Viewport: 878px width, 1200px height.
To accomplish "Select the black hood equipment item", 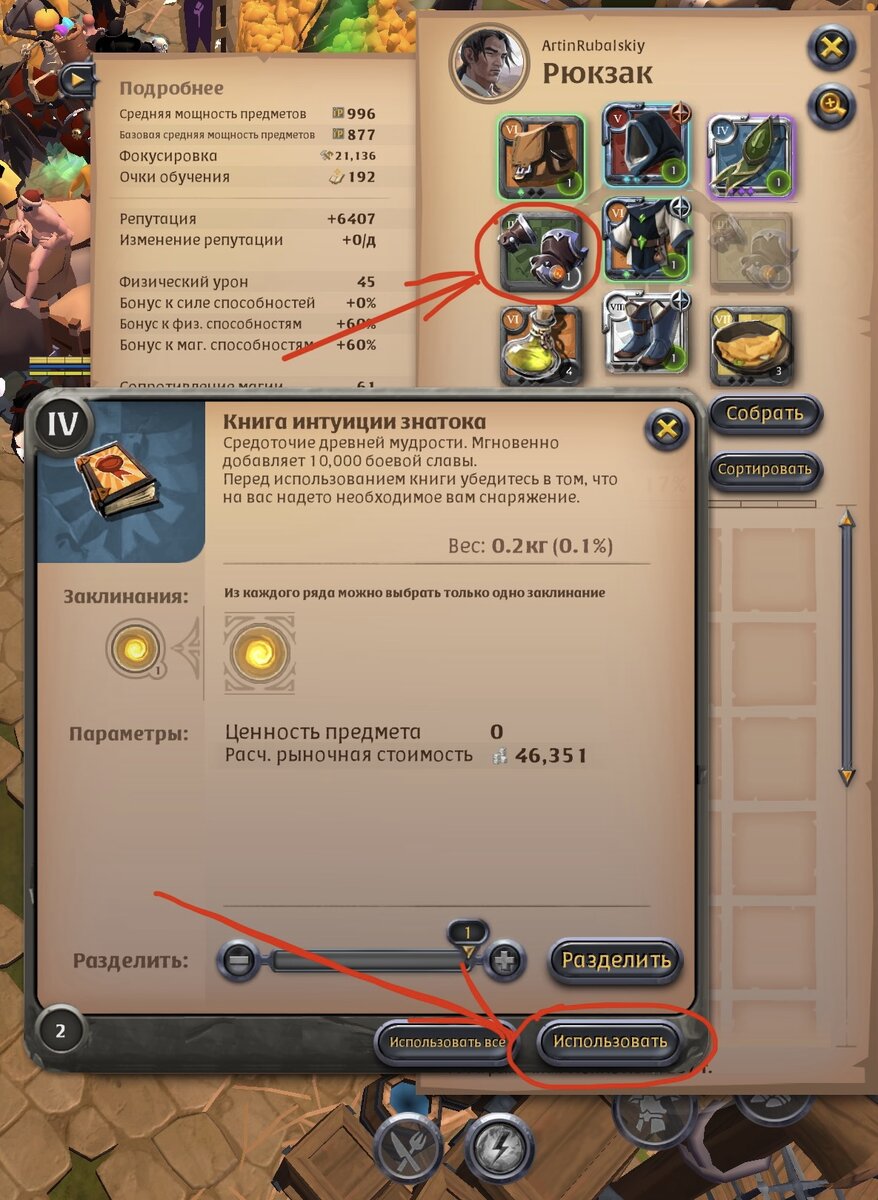I will point(647,155).
